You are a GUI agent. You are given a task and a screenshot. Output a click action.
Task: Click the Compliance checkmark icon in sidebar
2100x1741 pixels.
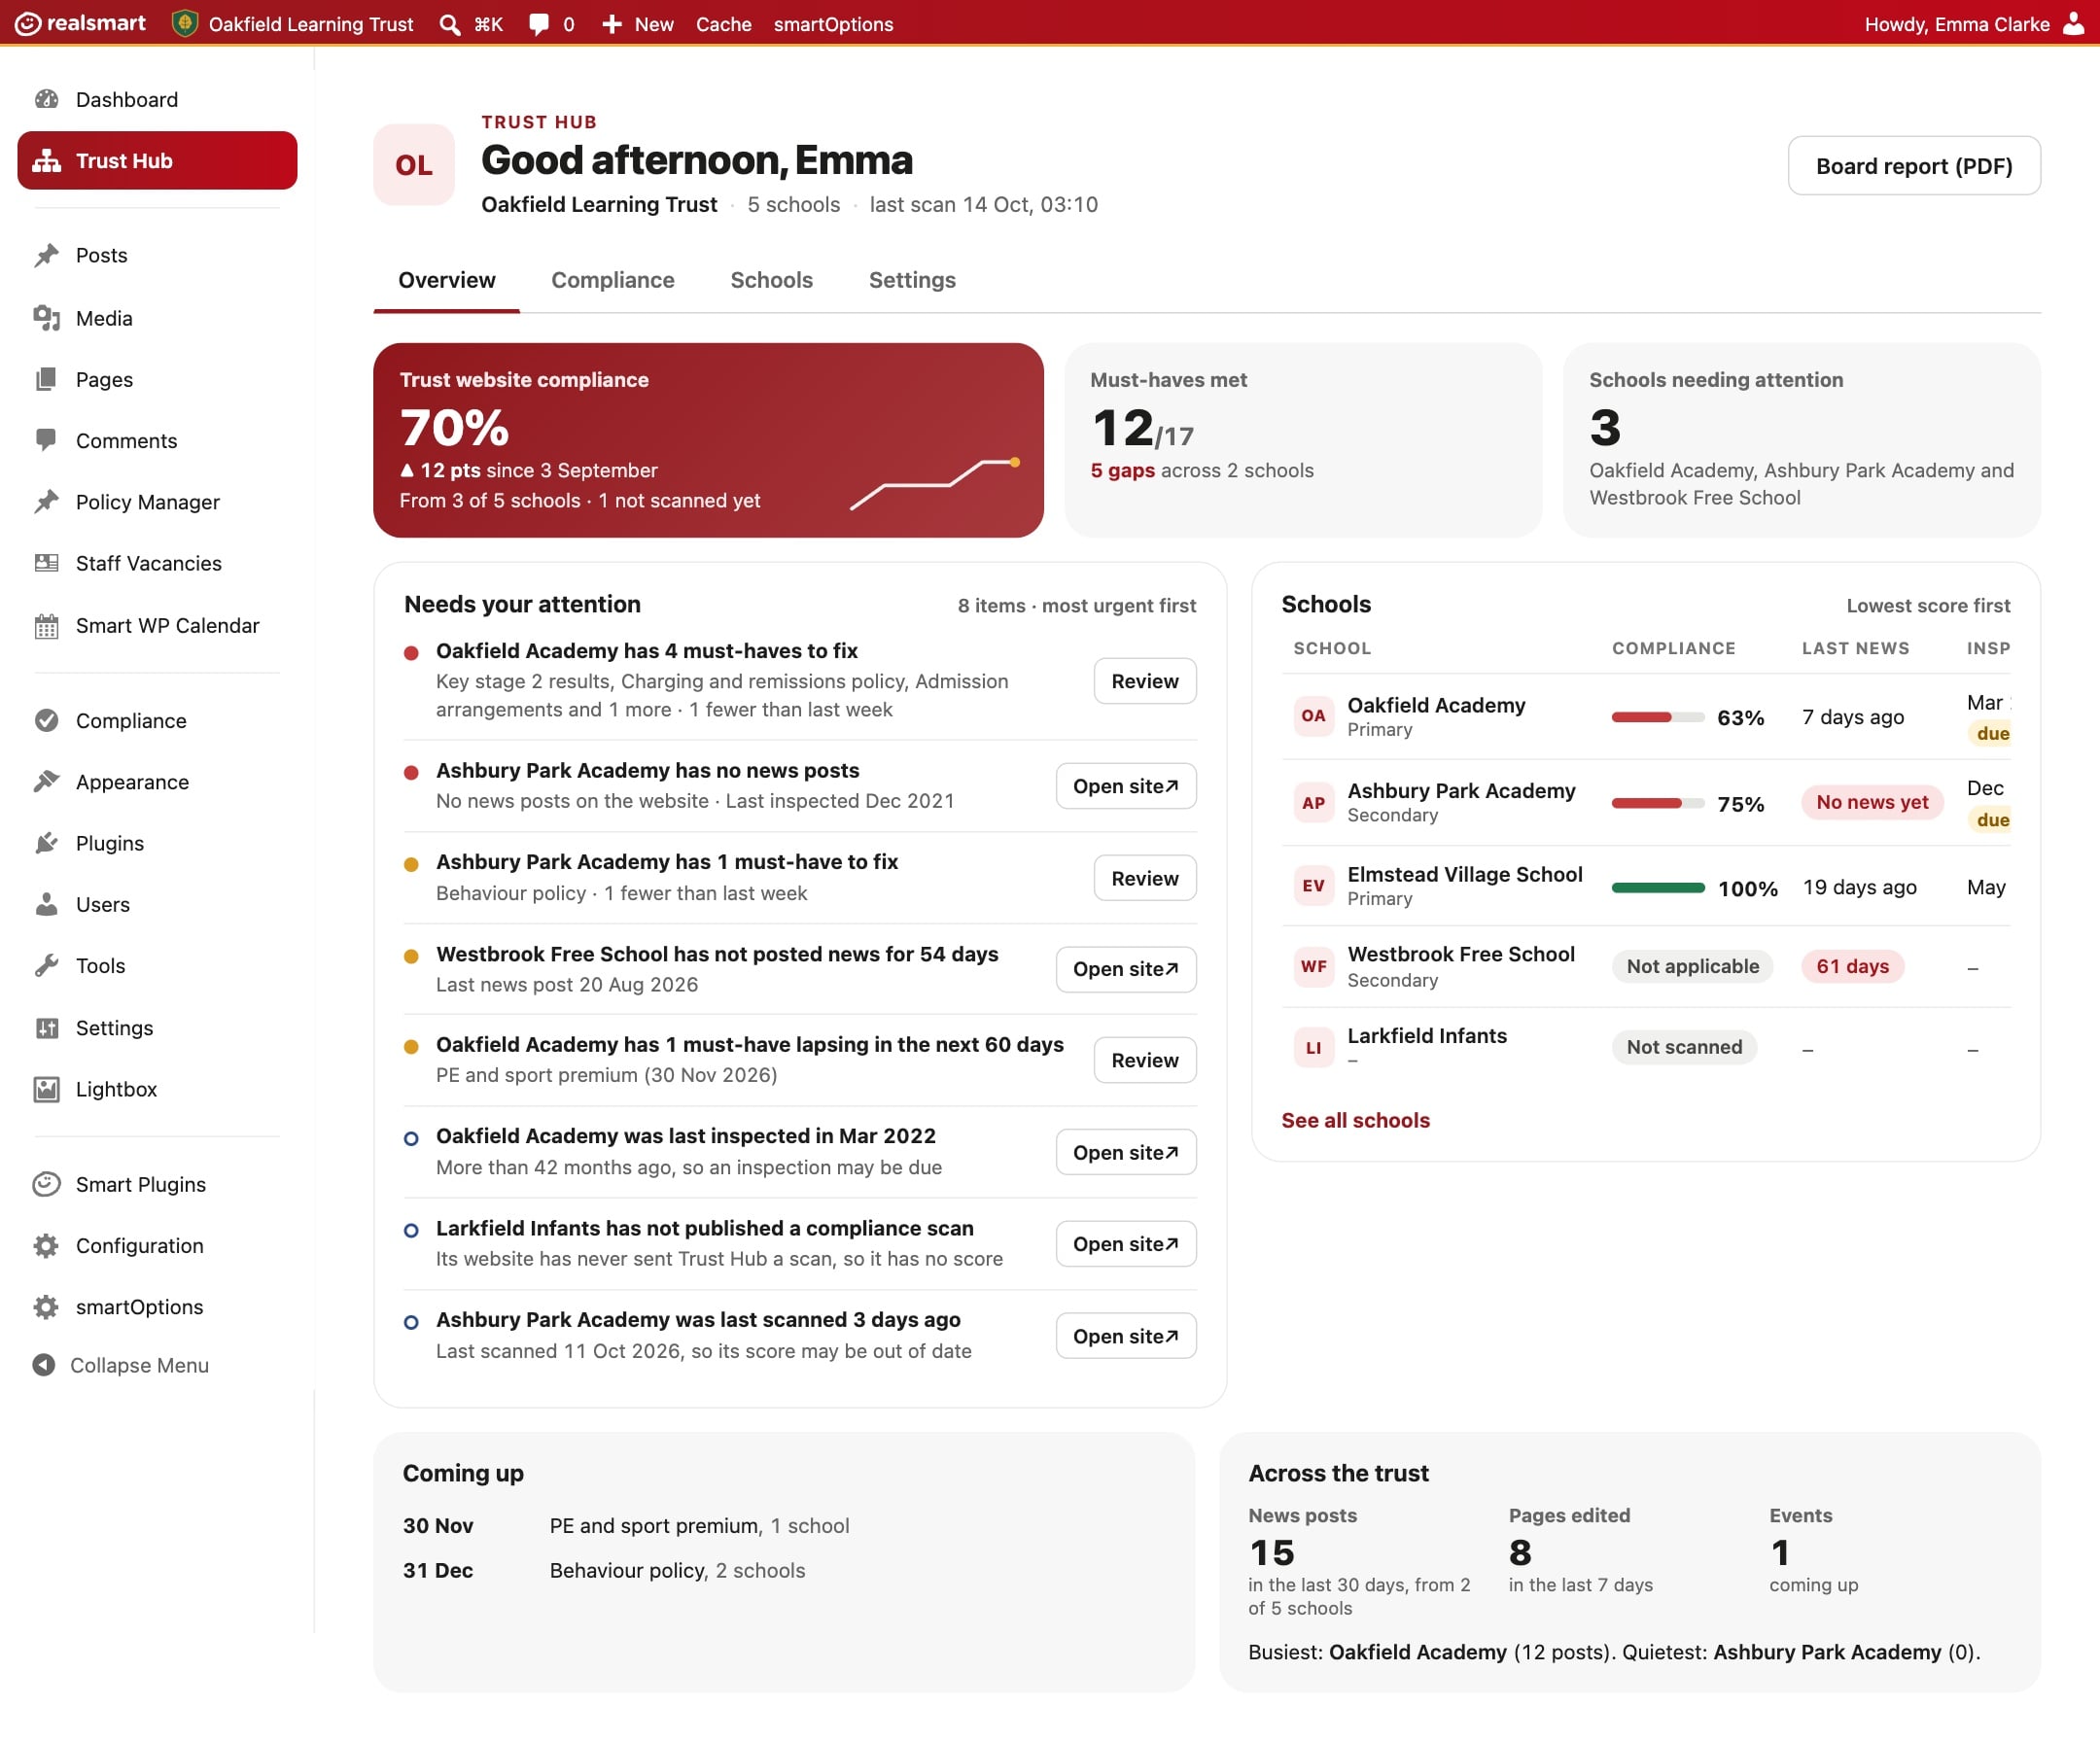(x=46, y=720)
